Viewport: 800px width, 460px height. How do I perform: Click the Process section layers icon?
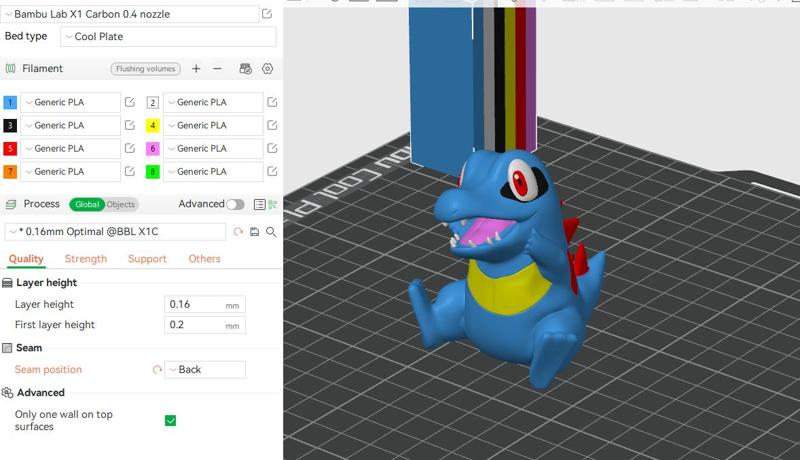click(11, 205)
